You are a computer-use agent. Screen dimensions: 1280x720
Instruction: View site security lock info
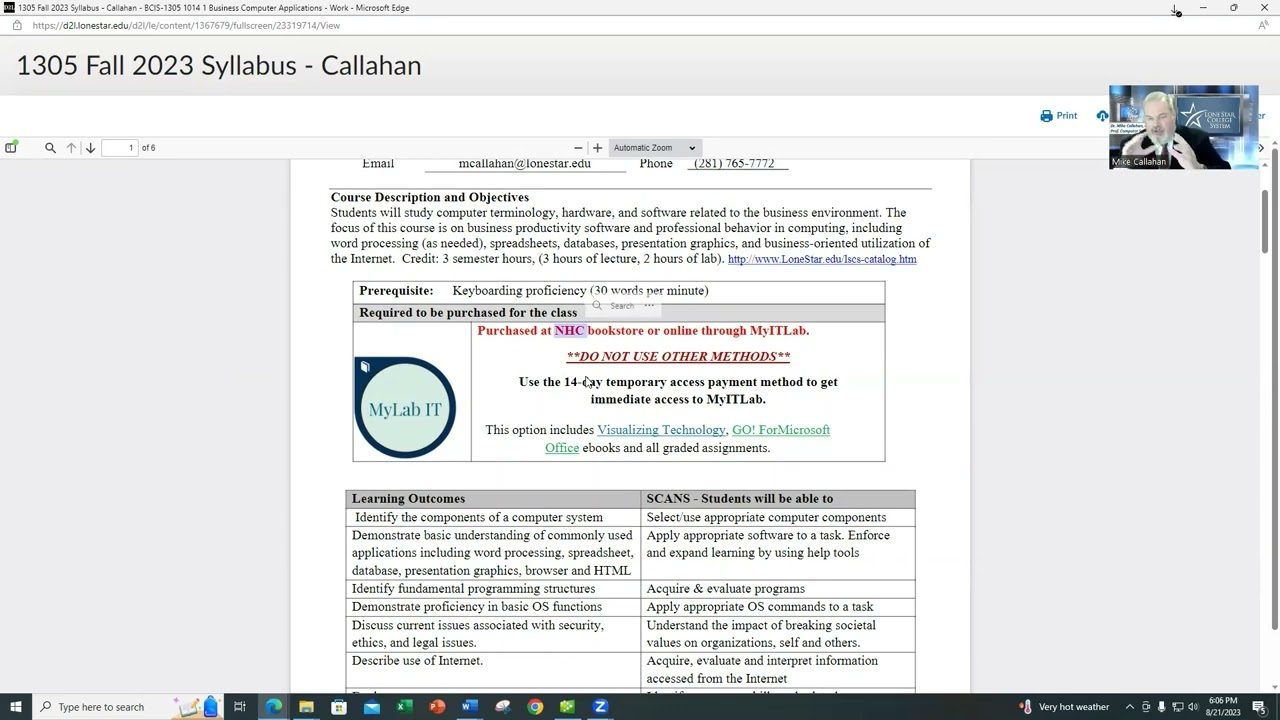point(16,26)
